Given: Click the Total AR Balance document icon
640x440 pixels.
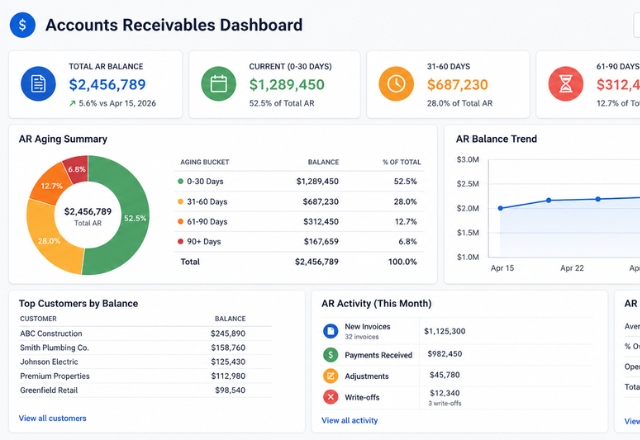Looking at the screenshot, I should [x=38, y=84].
